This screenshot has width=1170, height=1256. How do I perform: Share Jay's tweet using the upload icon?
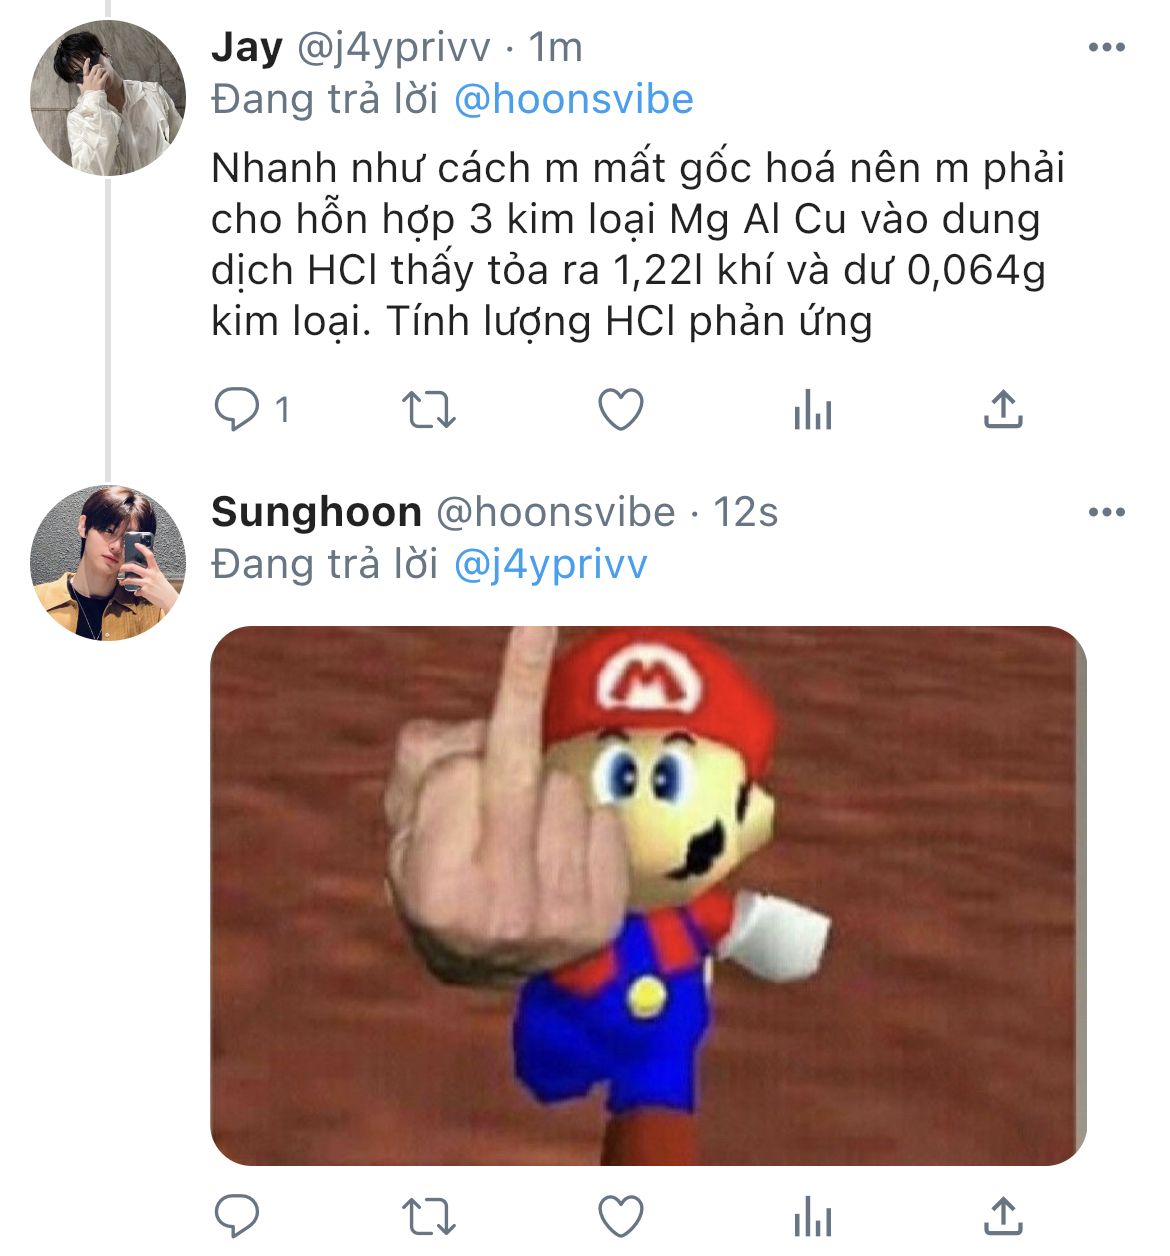coord(1003,409)
